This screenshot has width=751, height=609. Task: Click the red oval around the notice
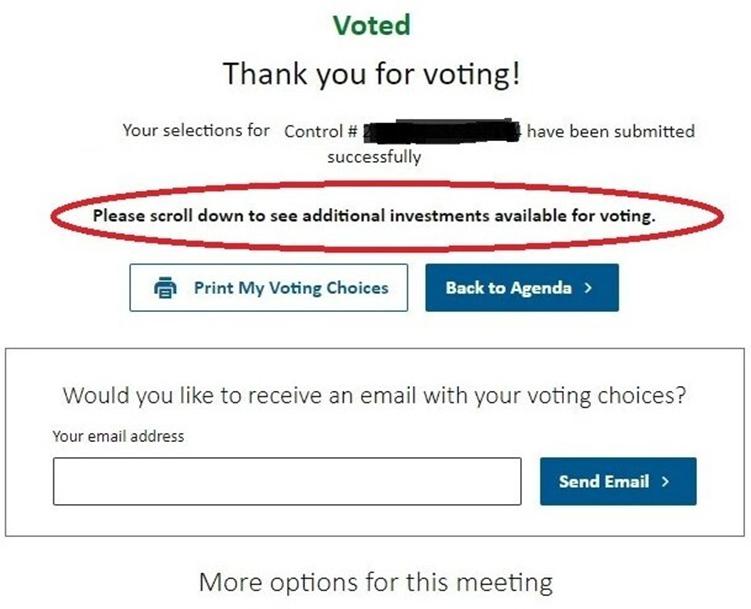pyautogui.click(x=60, y=216)
